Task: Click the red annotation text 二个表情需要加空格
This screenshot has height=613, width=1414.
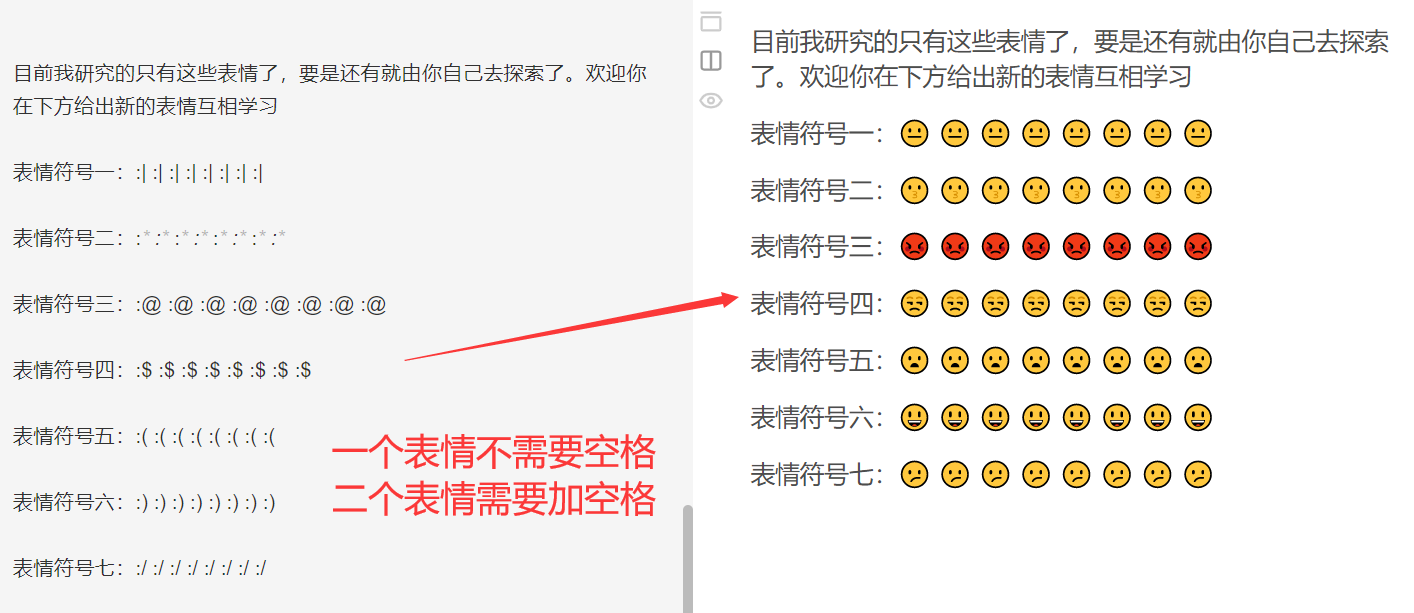Action: click(494, 498)
